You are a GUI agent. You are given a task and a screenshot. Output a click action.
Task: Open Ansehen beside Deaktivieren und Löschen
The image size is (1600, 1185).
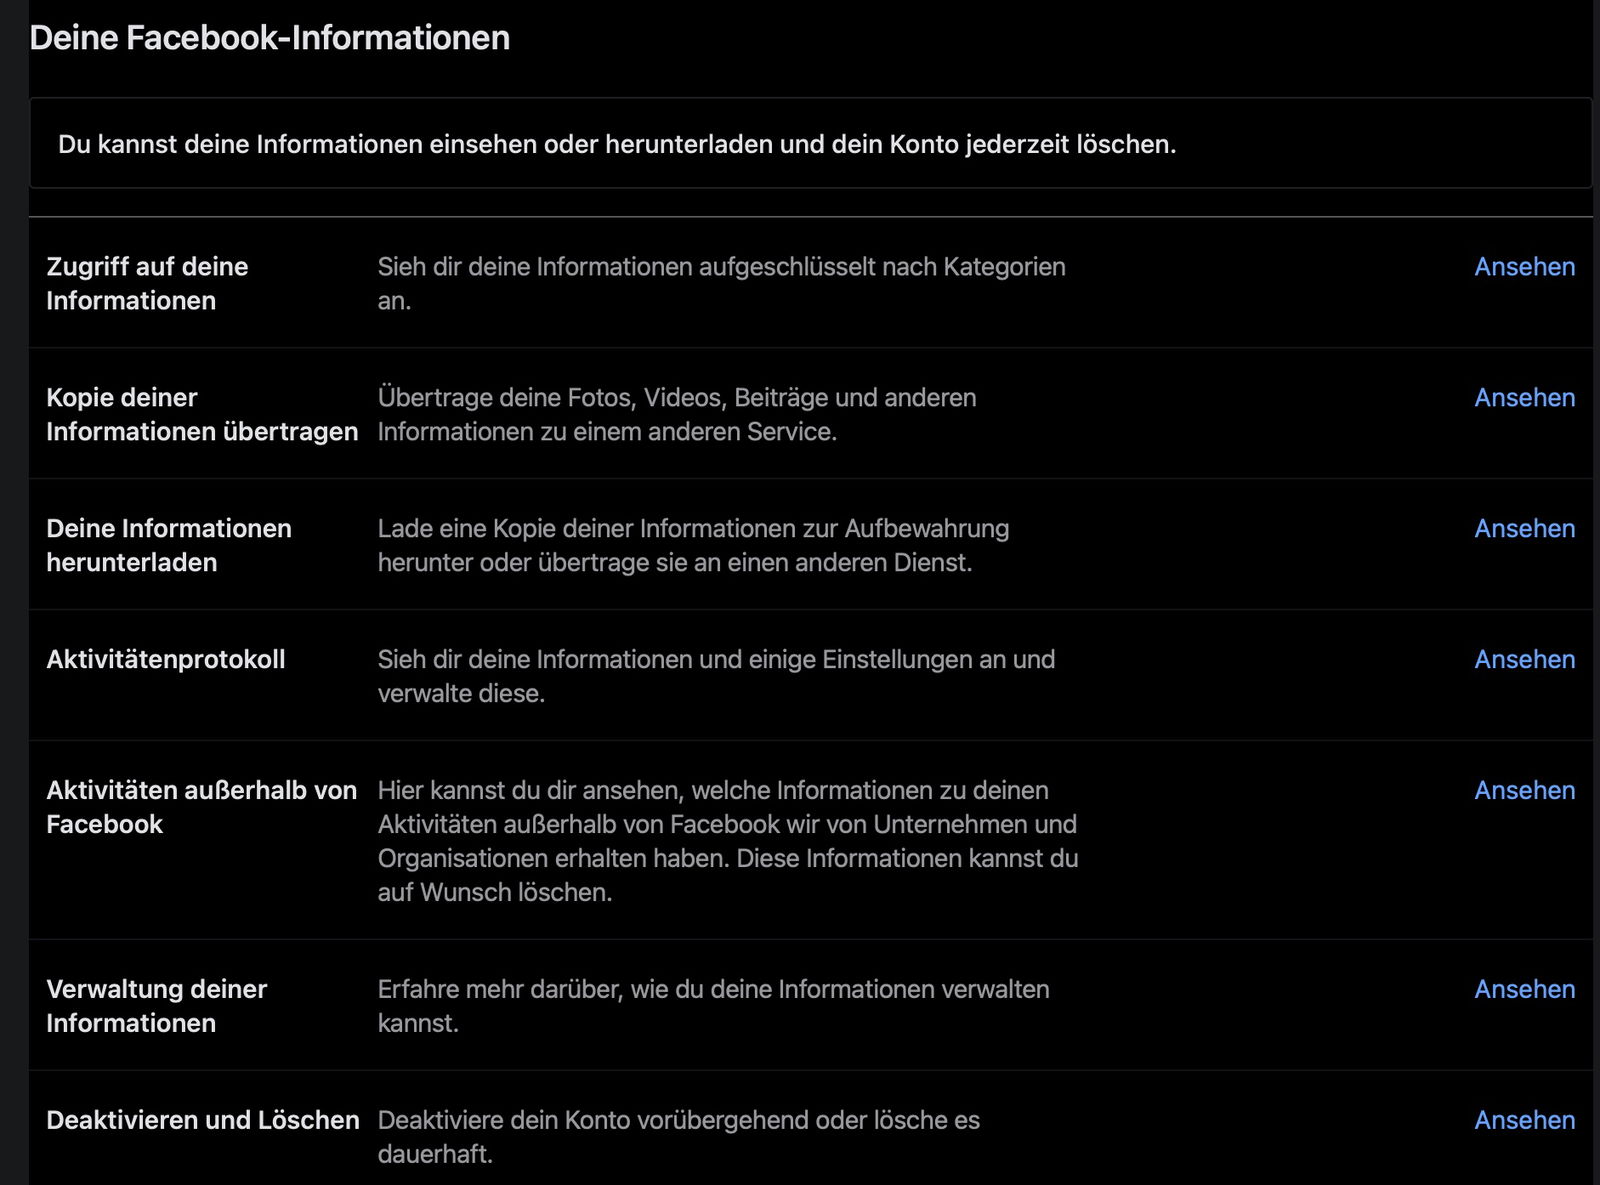point(1524,1121)
